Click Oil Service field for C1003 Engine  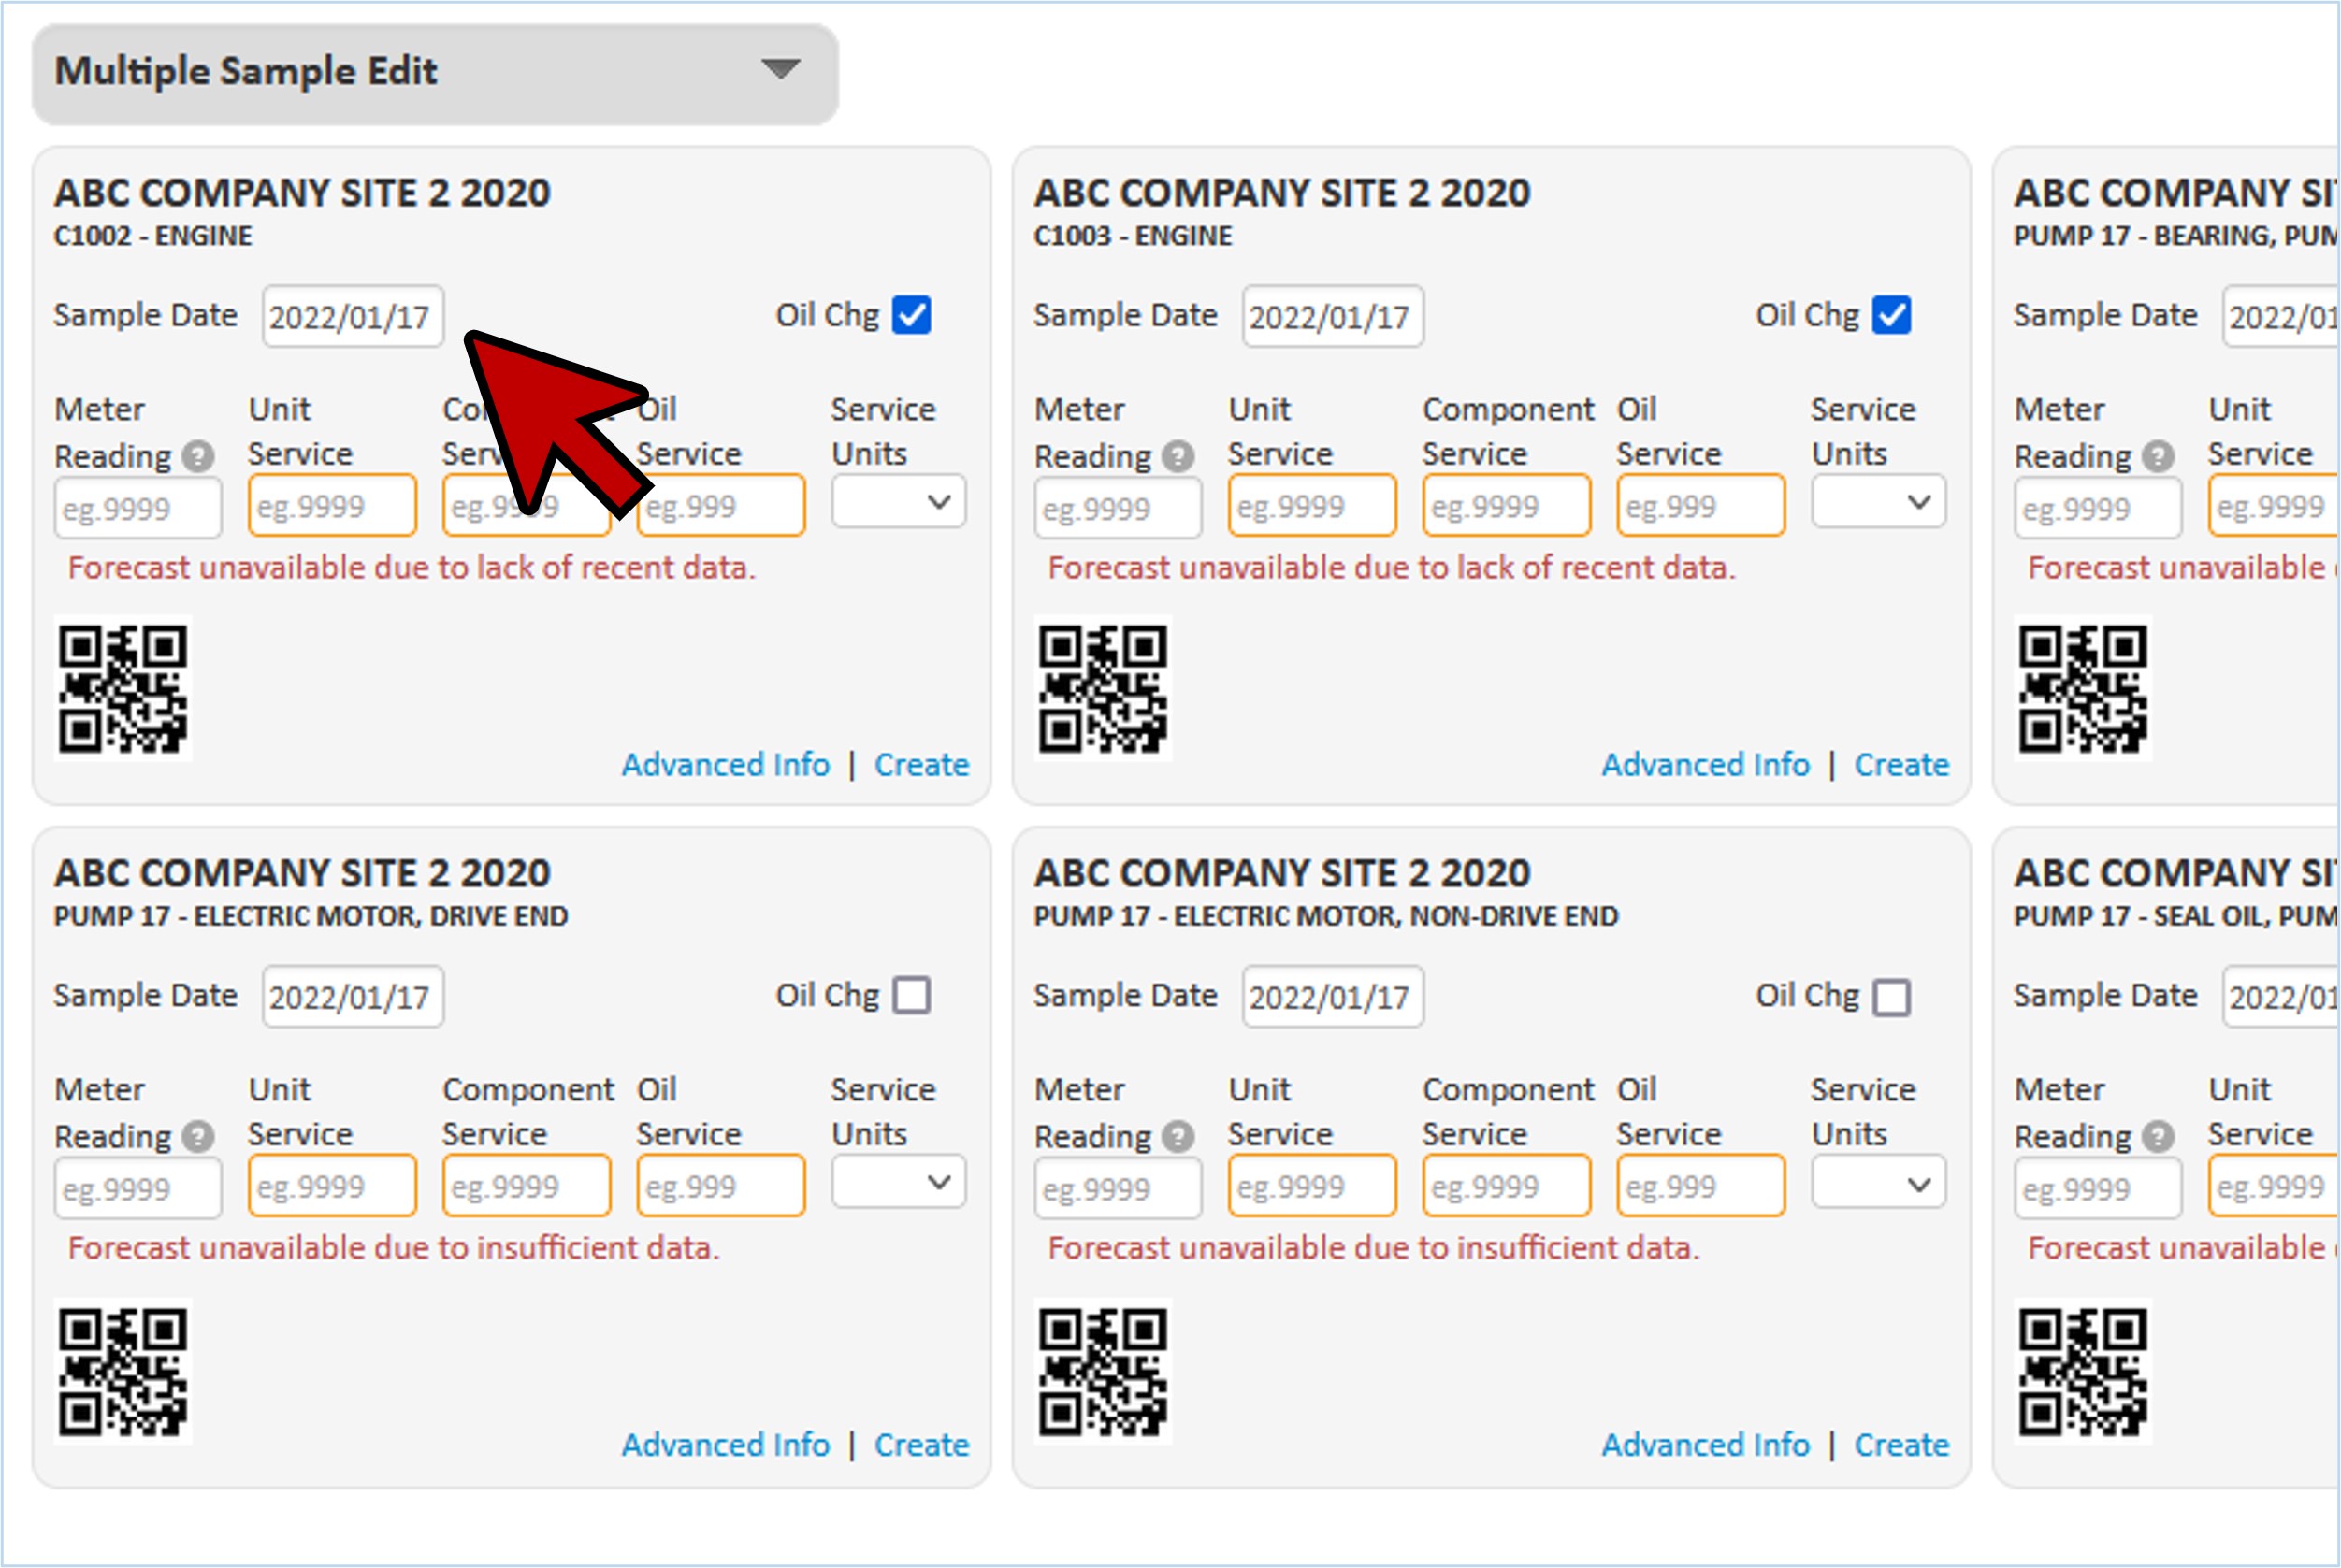click(1699, 506)
